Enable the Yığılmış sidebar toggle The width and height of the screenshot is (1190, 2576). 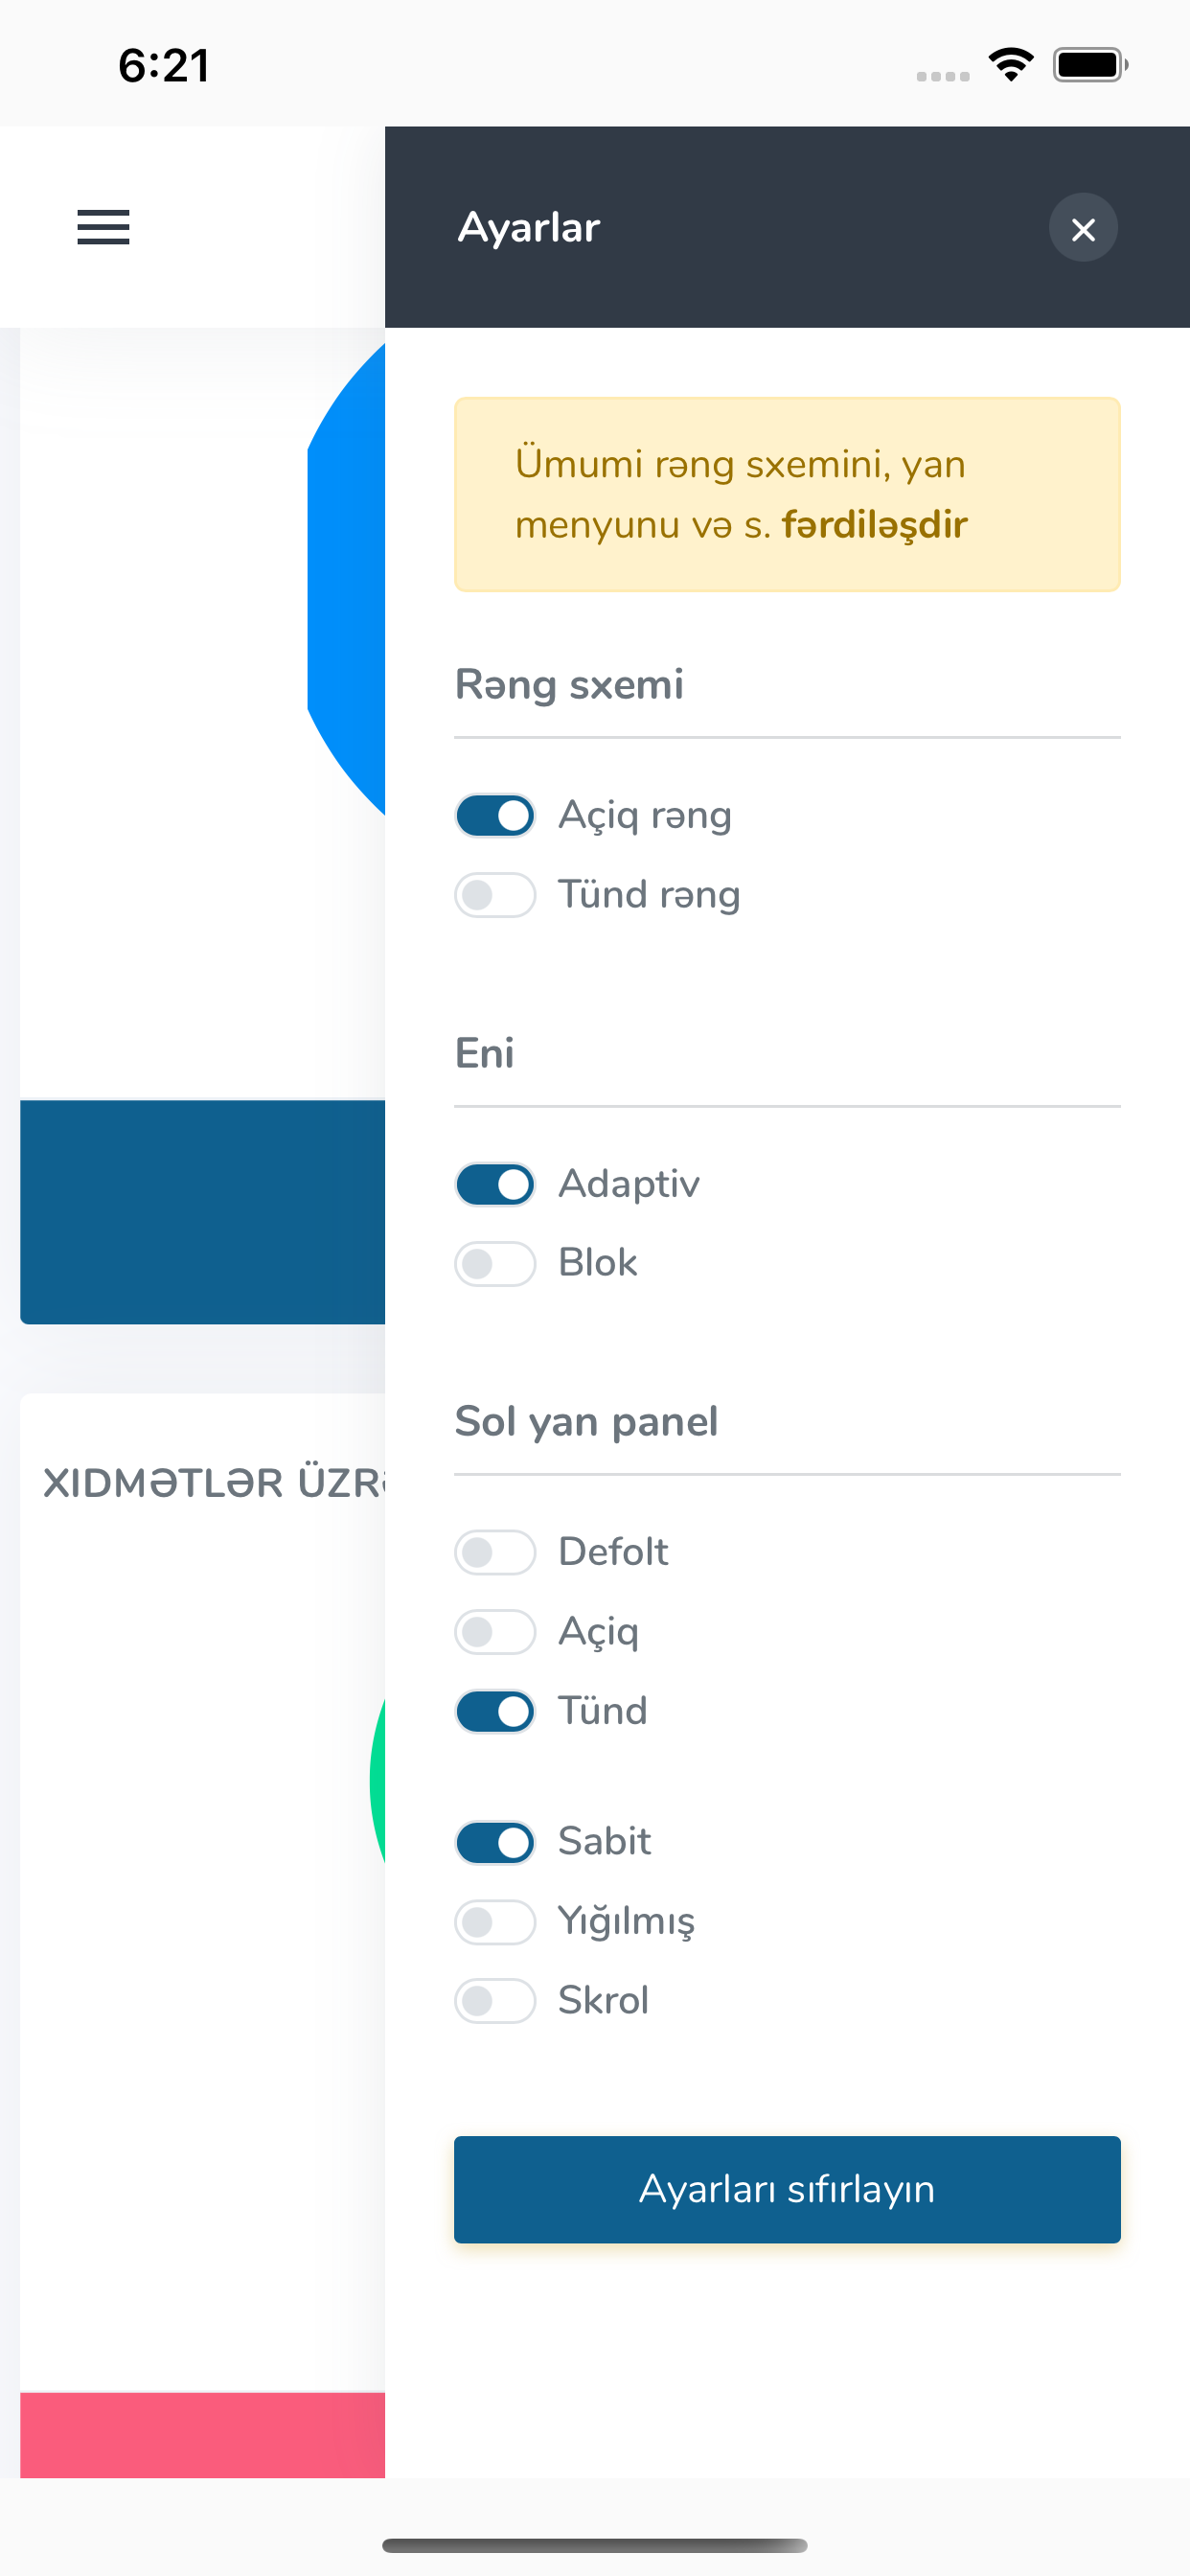tap(495, 1922)
